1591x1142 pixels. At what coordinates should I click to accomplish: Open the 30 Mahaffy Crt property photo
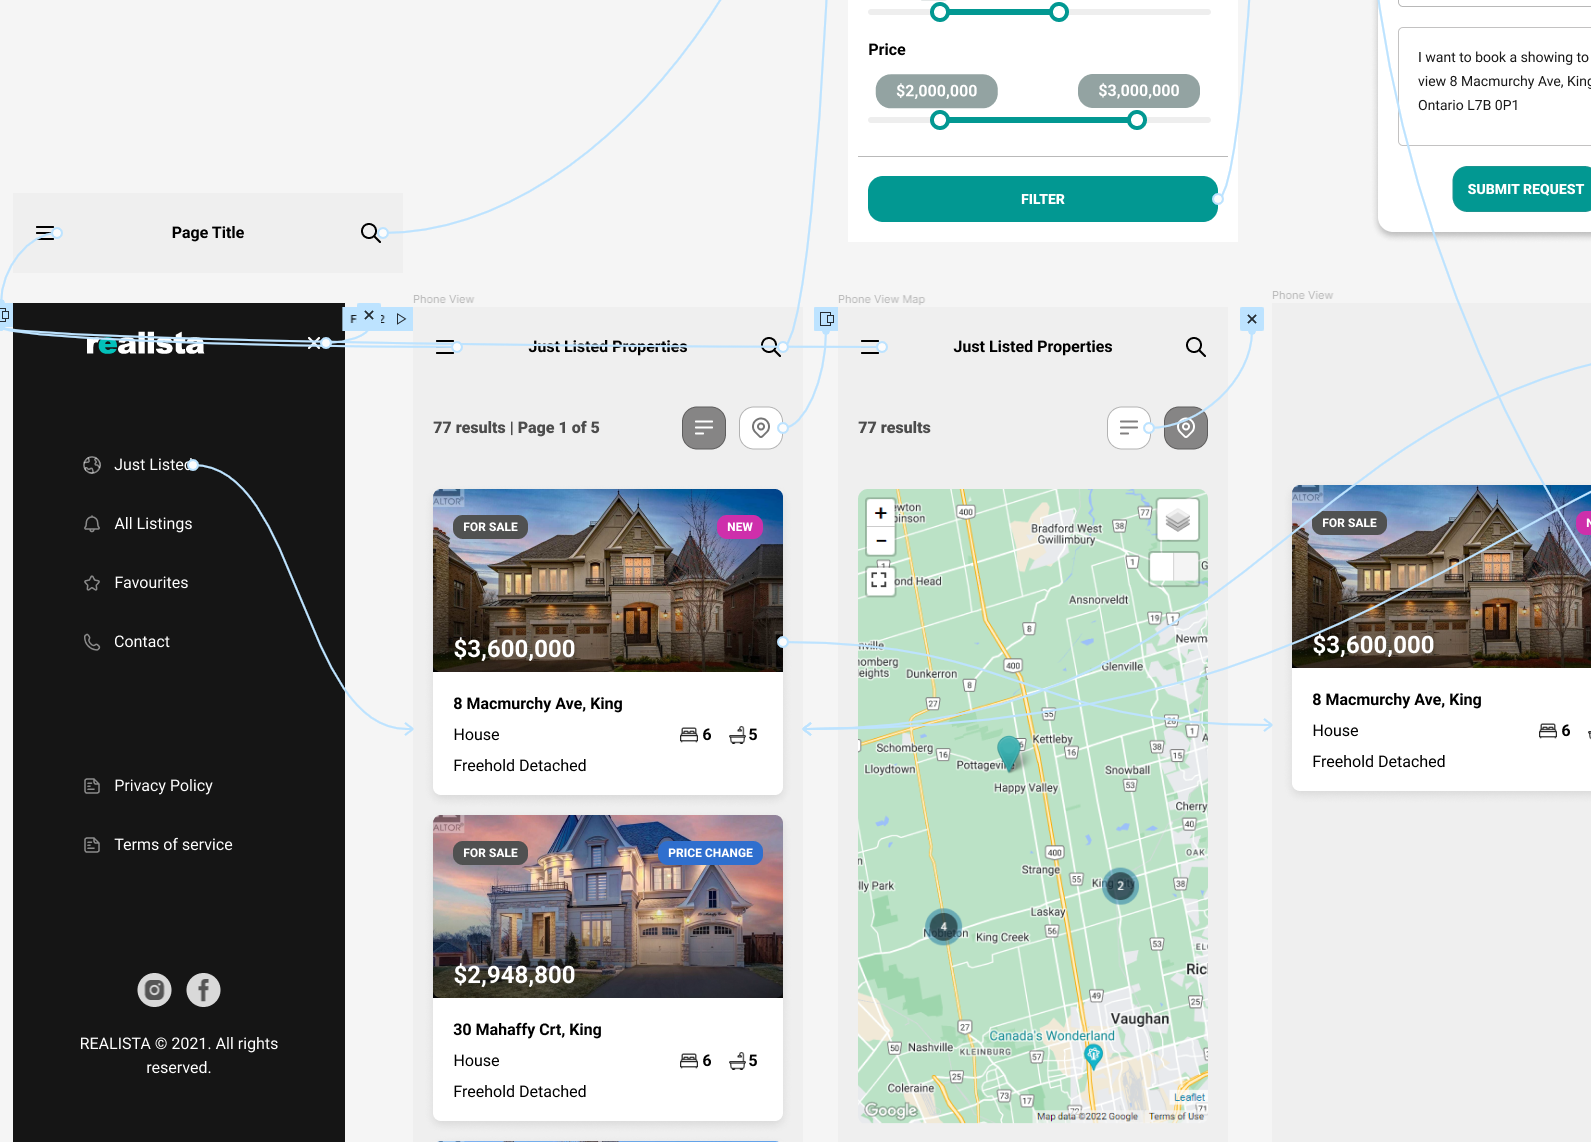click(608, 906)
